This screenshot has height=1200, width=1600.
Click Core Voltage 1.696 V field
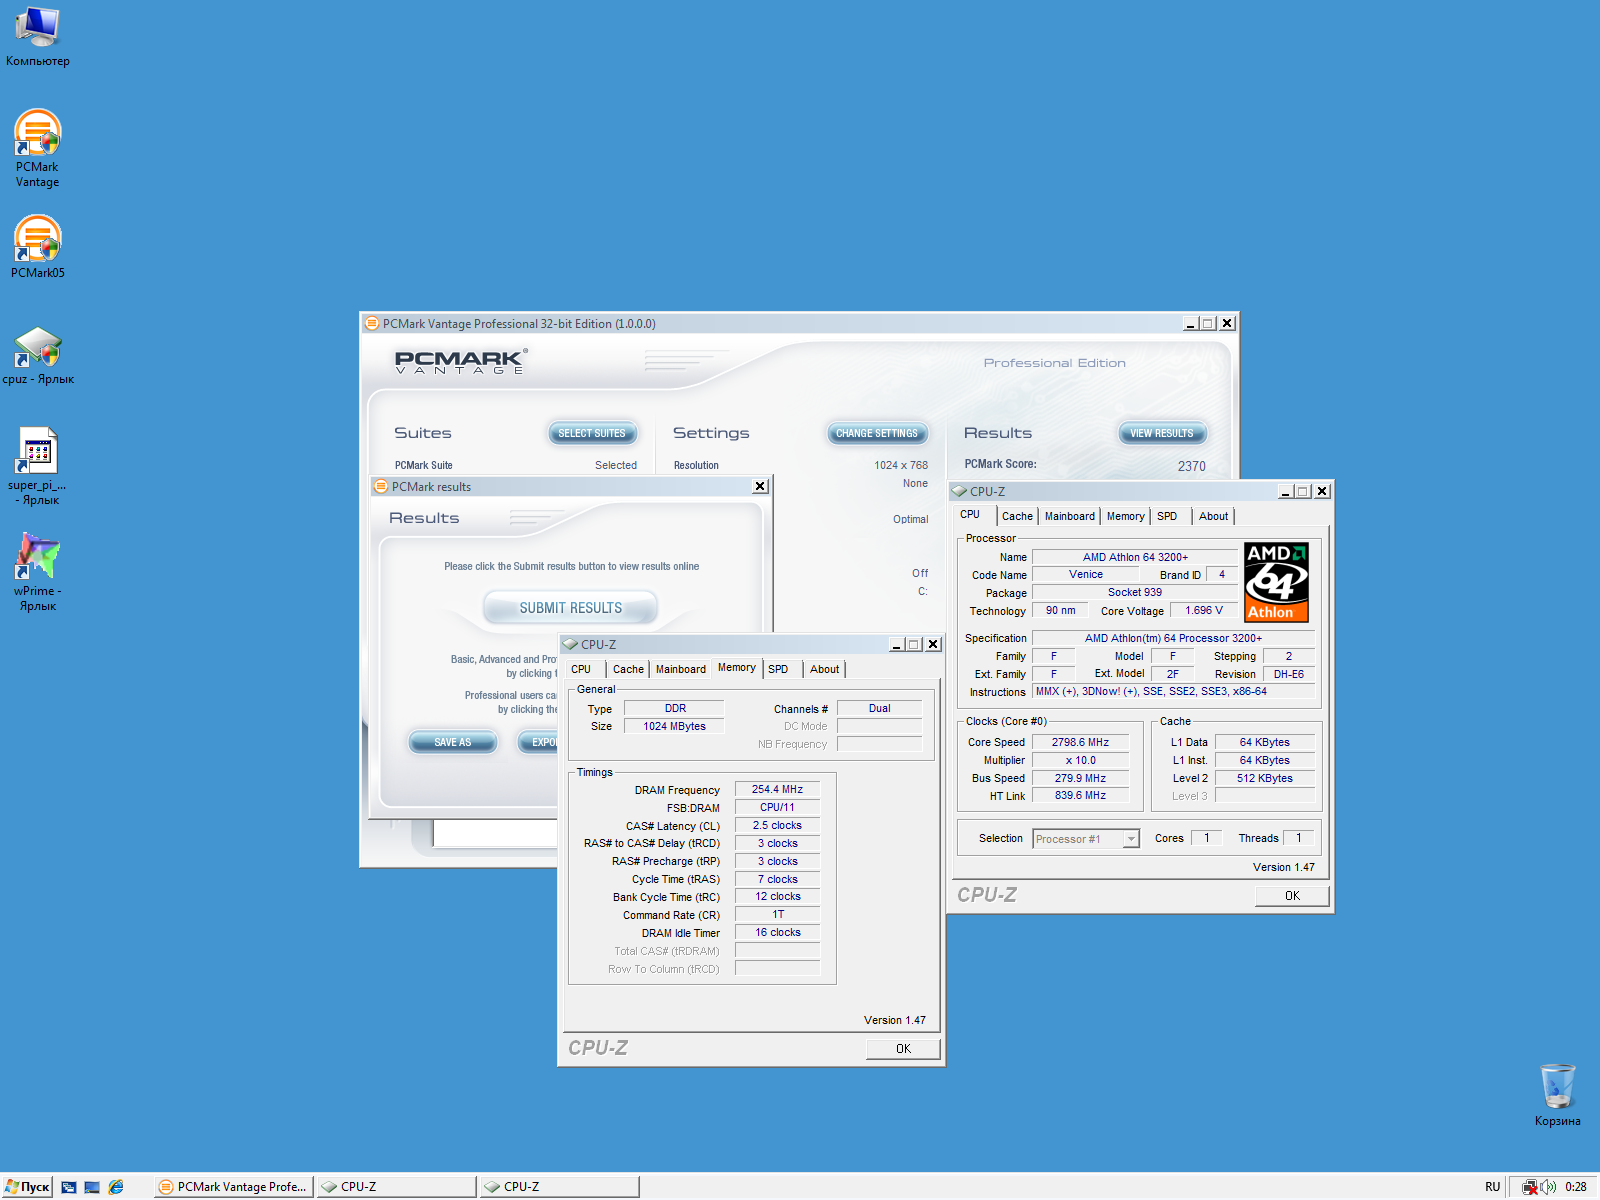click(1203, 610)
